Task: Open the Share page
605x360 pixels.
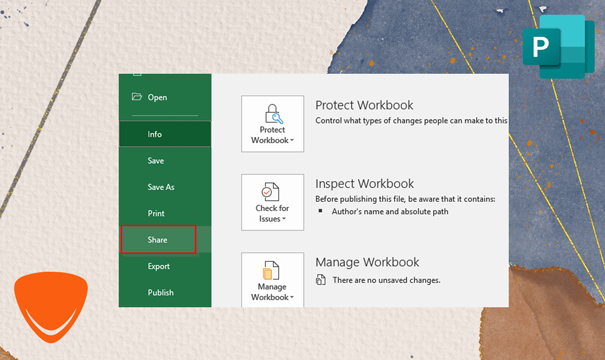Action: click(x=165, y=240)
